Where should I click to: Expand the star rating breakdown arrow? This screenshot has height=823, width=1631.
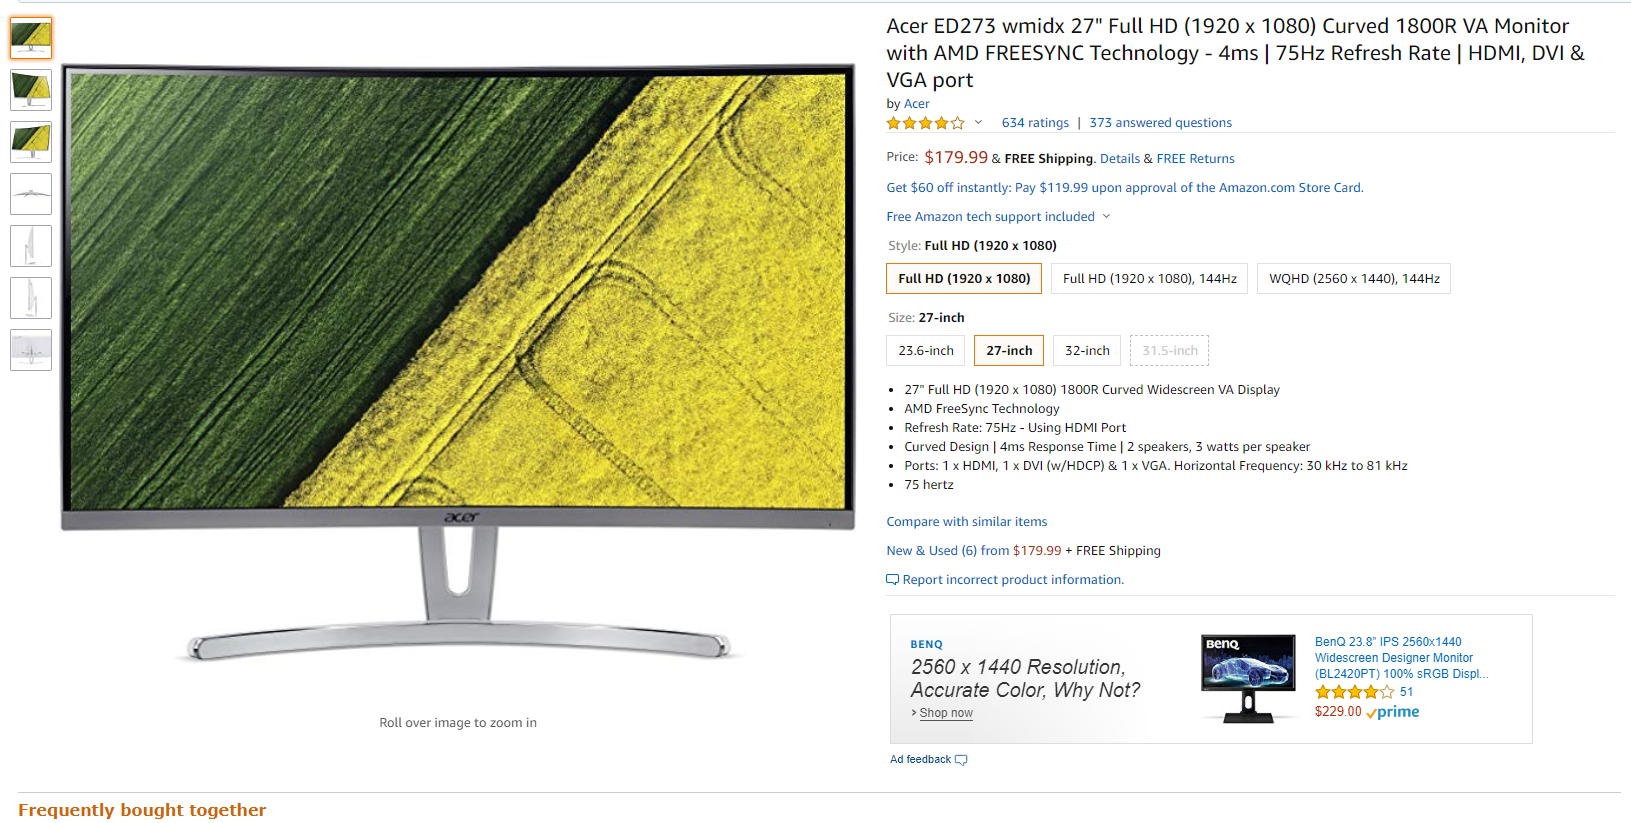coord(978,123)
